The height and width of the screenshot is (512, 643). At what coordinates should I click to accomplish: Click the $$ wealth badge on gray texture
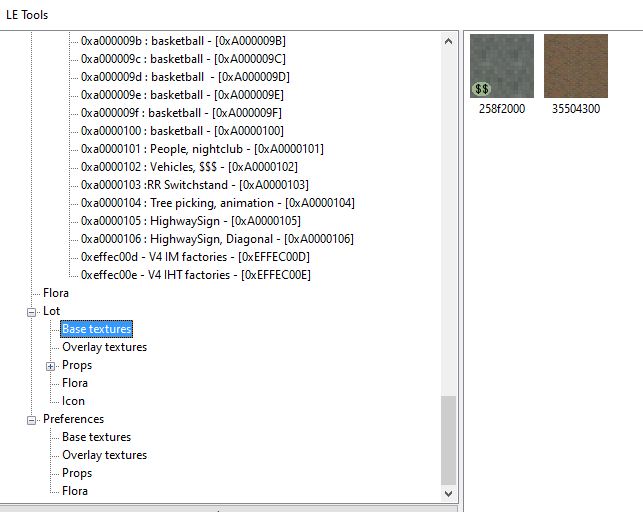click(481, 89)
